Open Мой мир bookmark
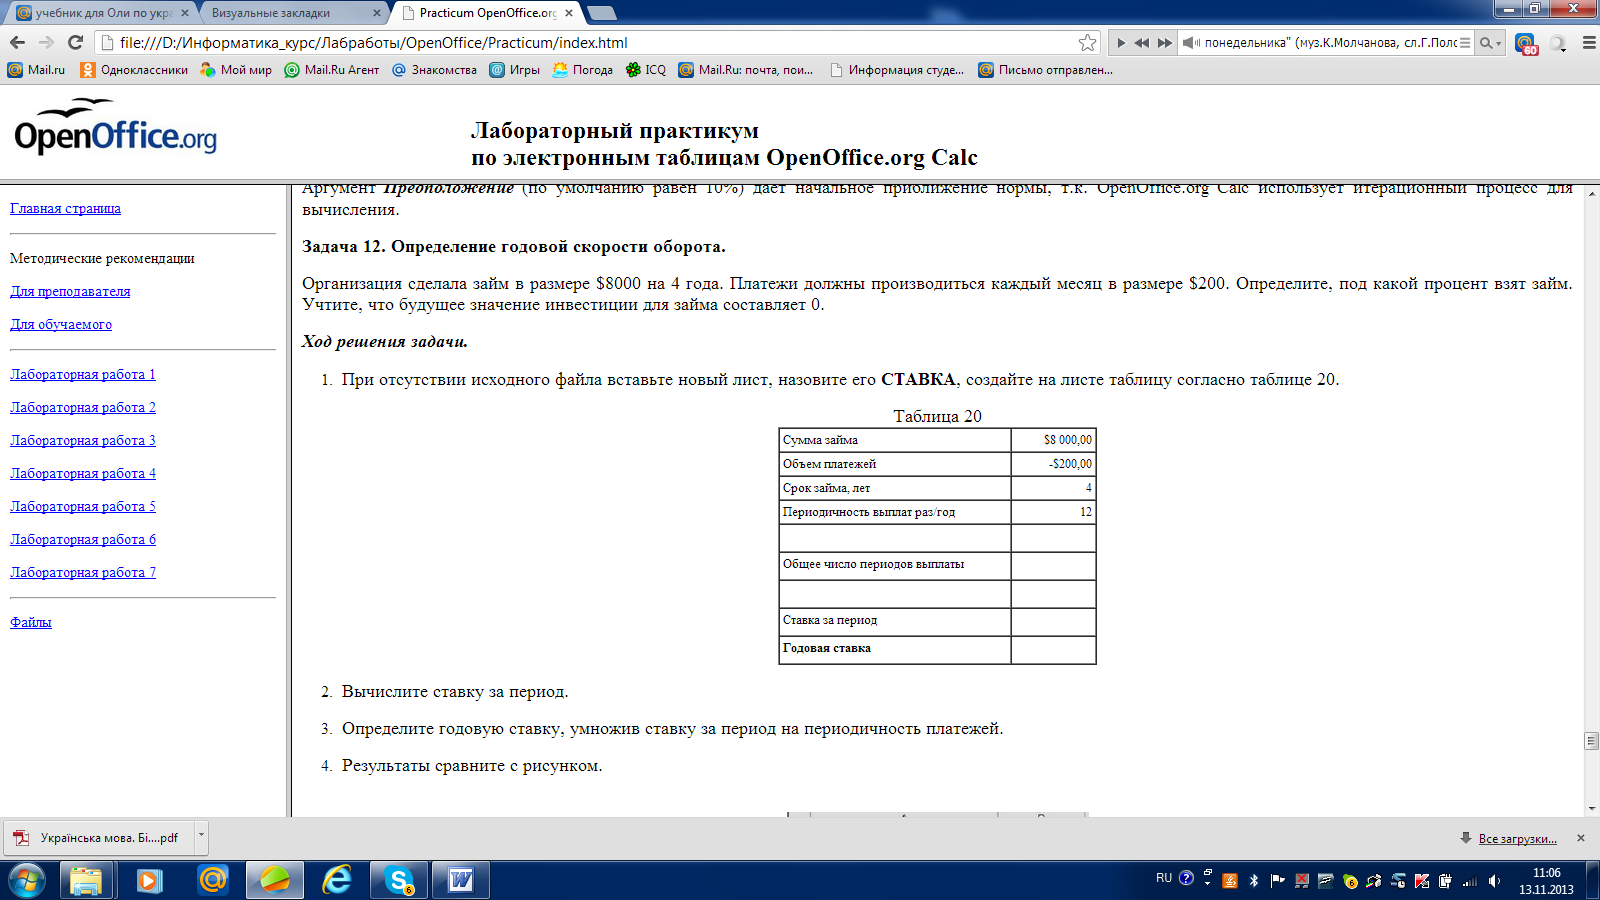The height and width of the screenshot is (900, 1600). tap(236, 70)
